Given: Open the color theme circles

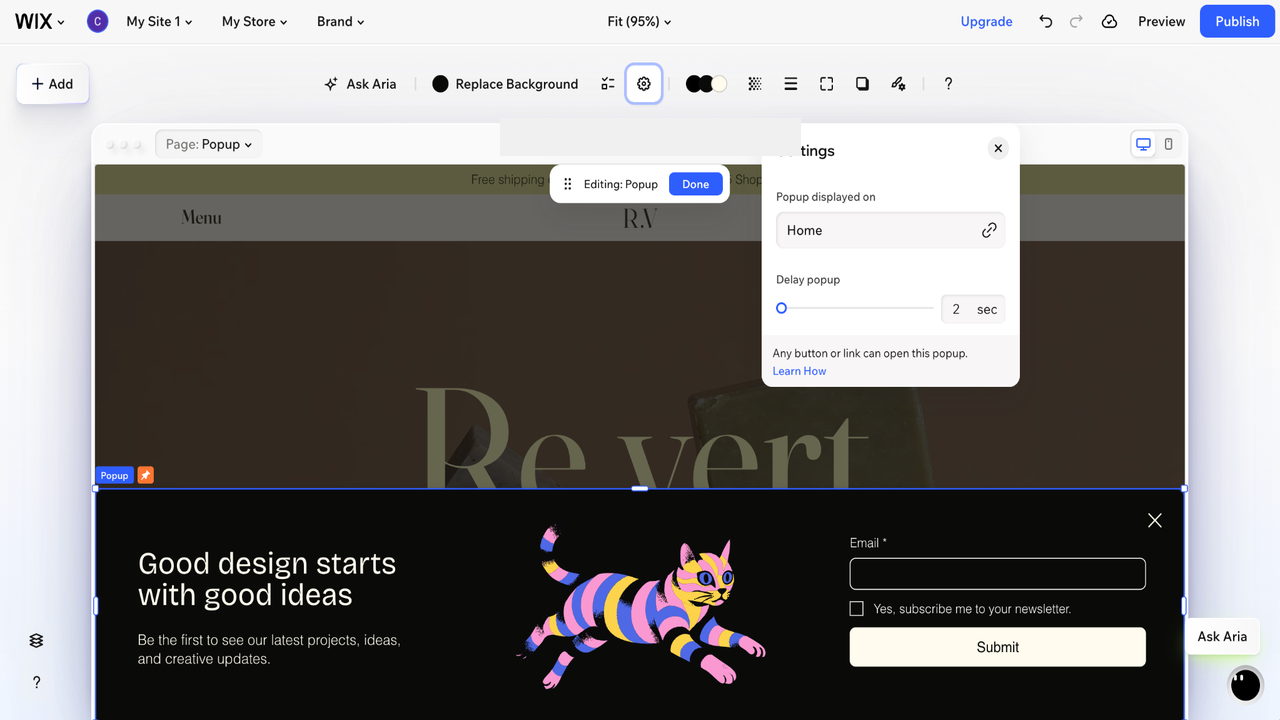Looking at the screenshot, I should point(706,84).
